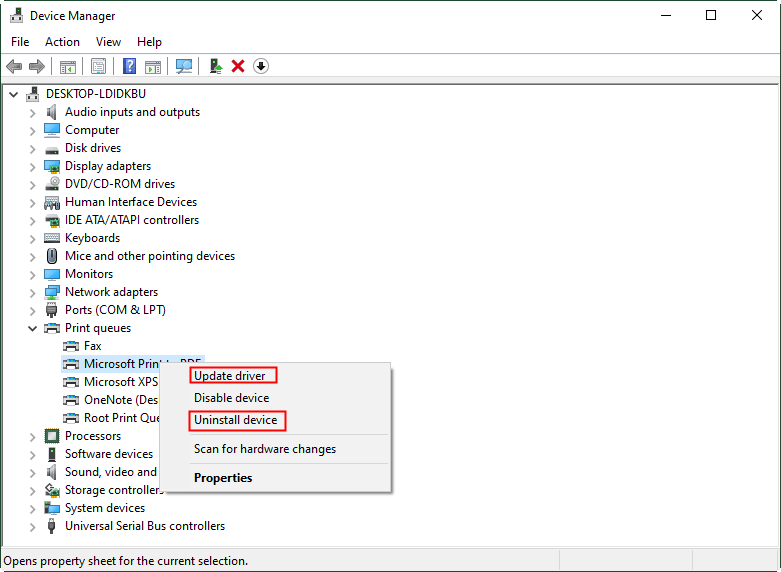Click the monitor Scan for hardware changes toolbar icon
The width and height of the screenshot is (781, 572).
coord(184,66)
